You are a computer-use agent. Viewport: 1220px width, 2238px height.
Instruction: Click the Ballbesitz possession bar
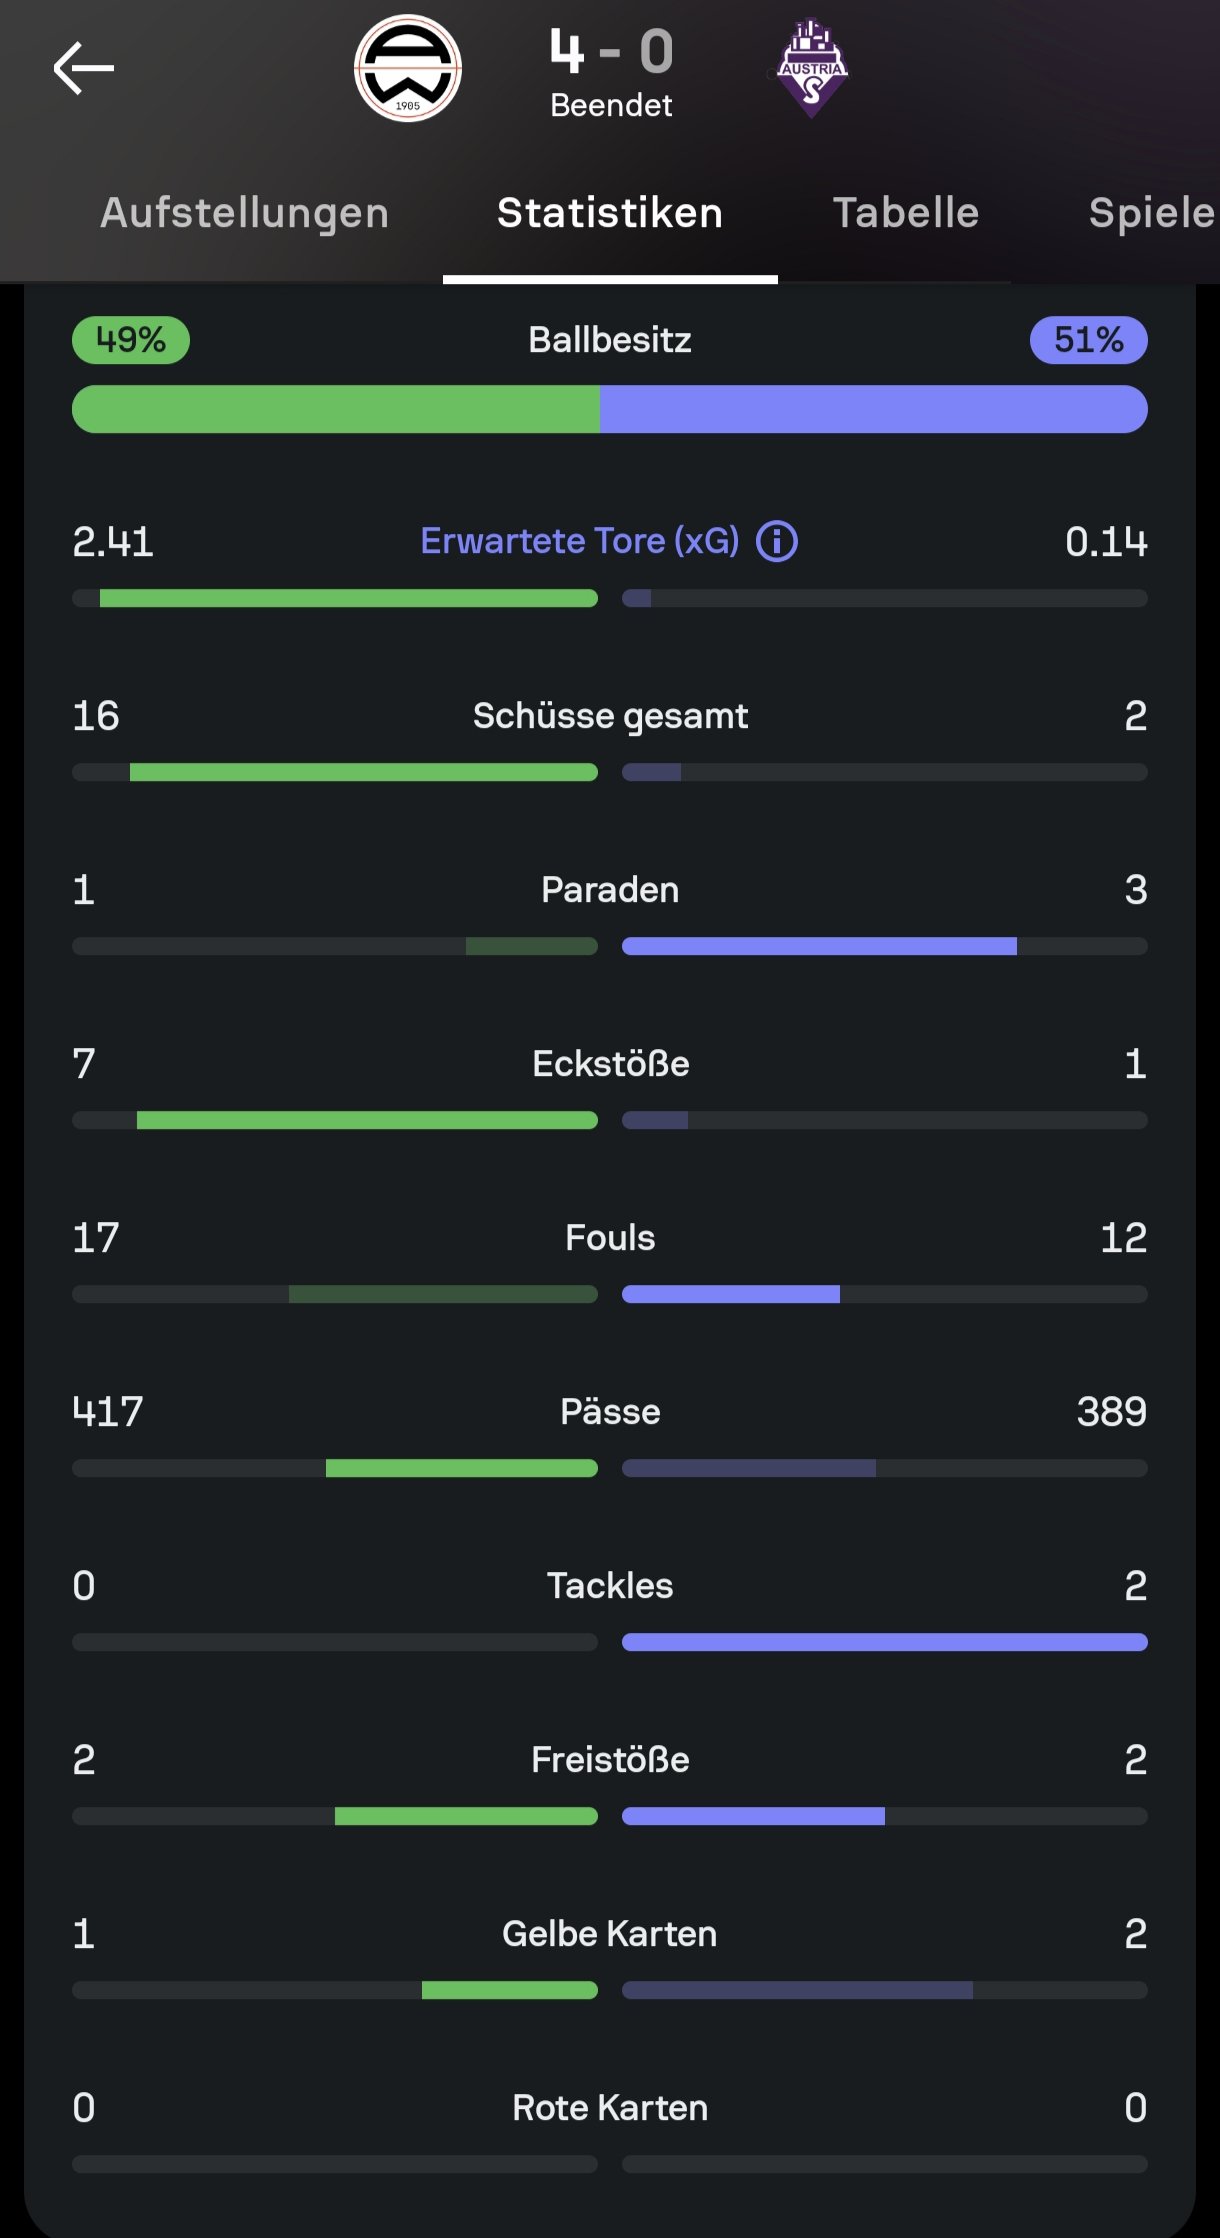[x=610, y=409]
